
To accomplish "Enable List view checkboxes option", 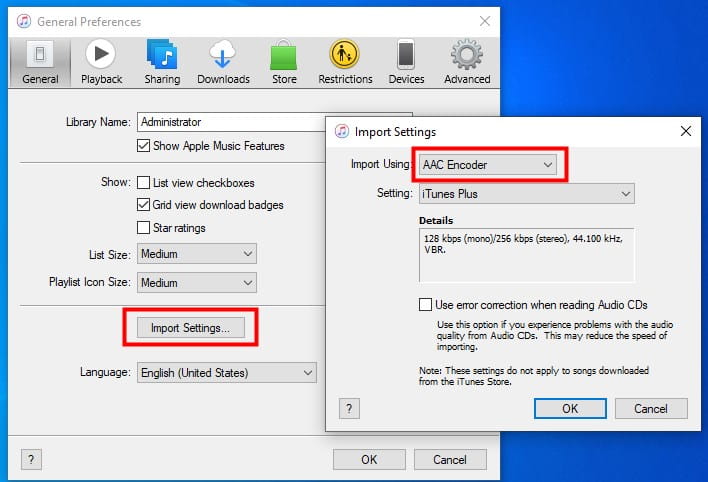I will click(x=143, y=183).
